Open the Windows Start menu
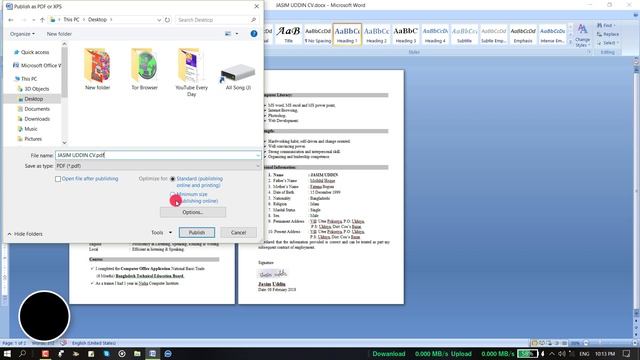This screenshot has width=640, height=360. [x=7, y=353]
